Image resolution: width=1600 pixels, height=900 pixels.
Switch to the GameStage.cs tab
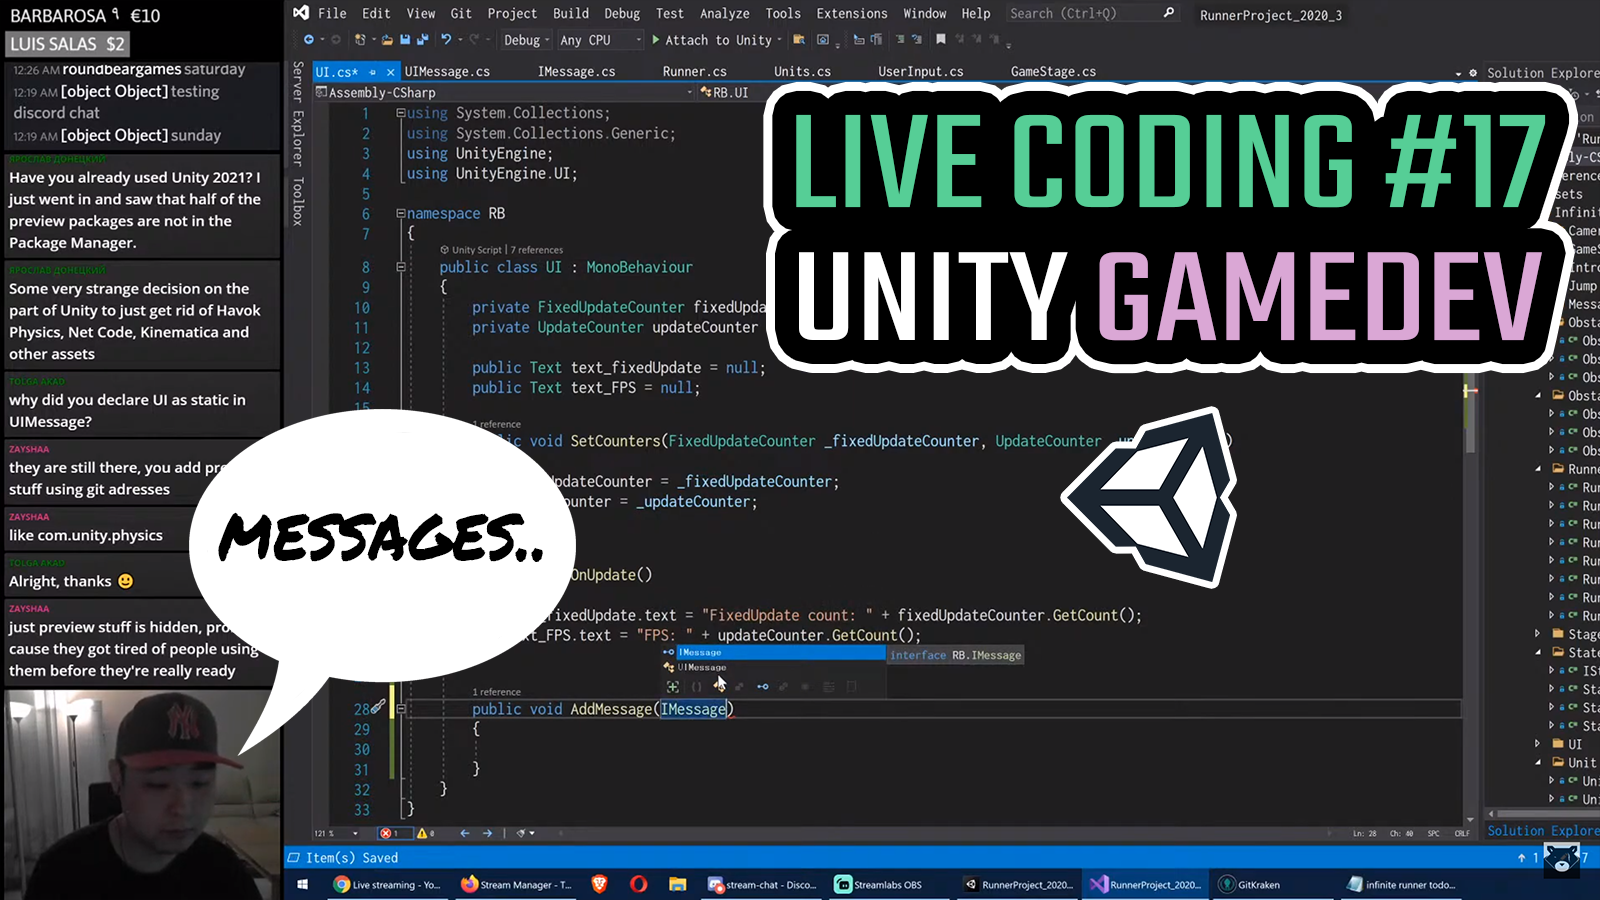pyautogui.click(x=1054, y=72)
